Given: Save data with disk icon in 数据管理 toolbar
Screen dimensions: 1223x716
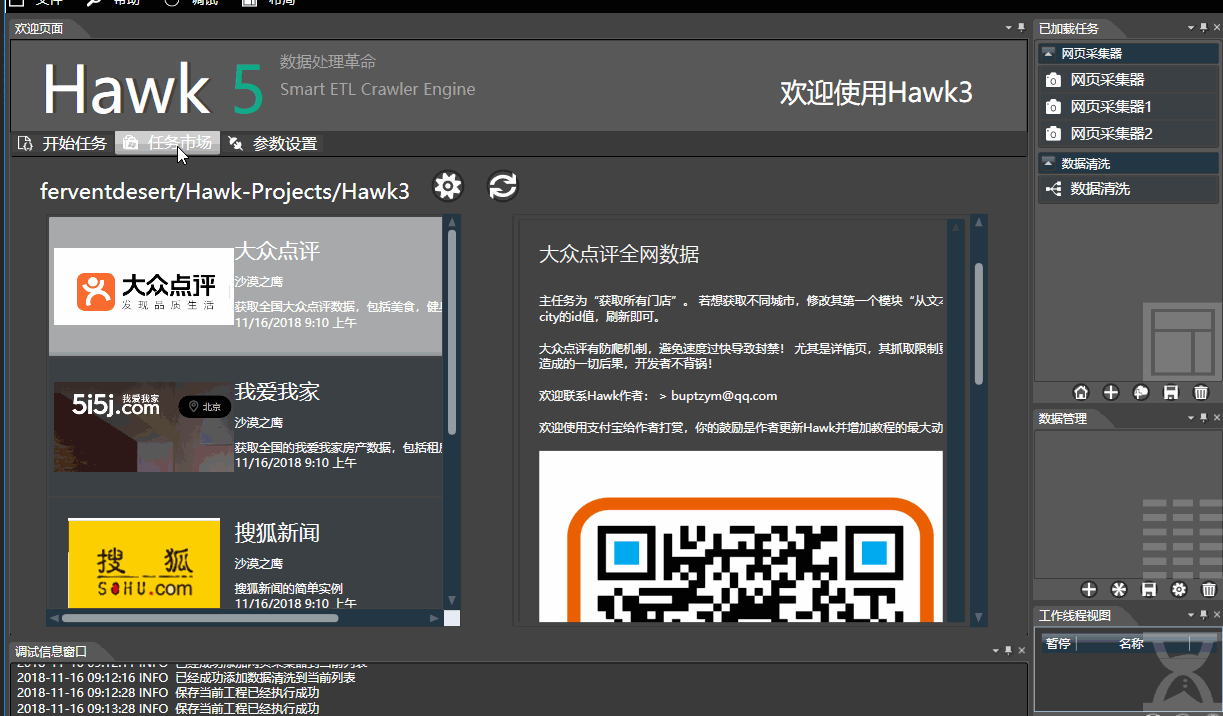Looking at the screenshot, I should pyautogui.click(x=1149, y=590).
